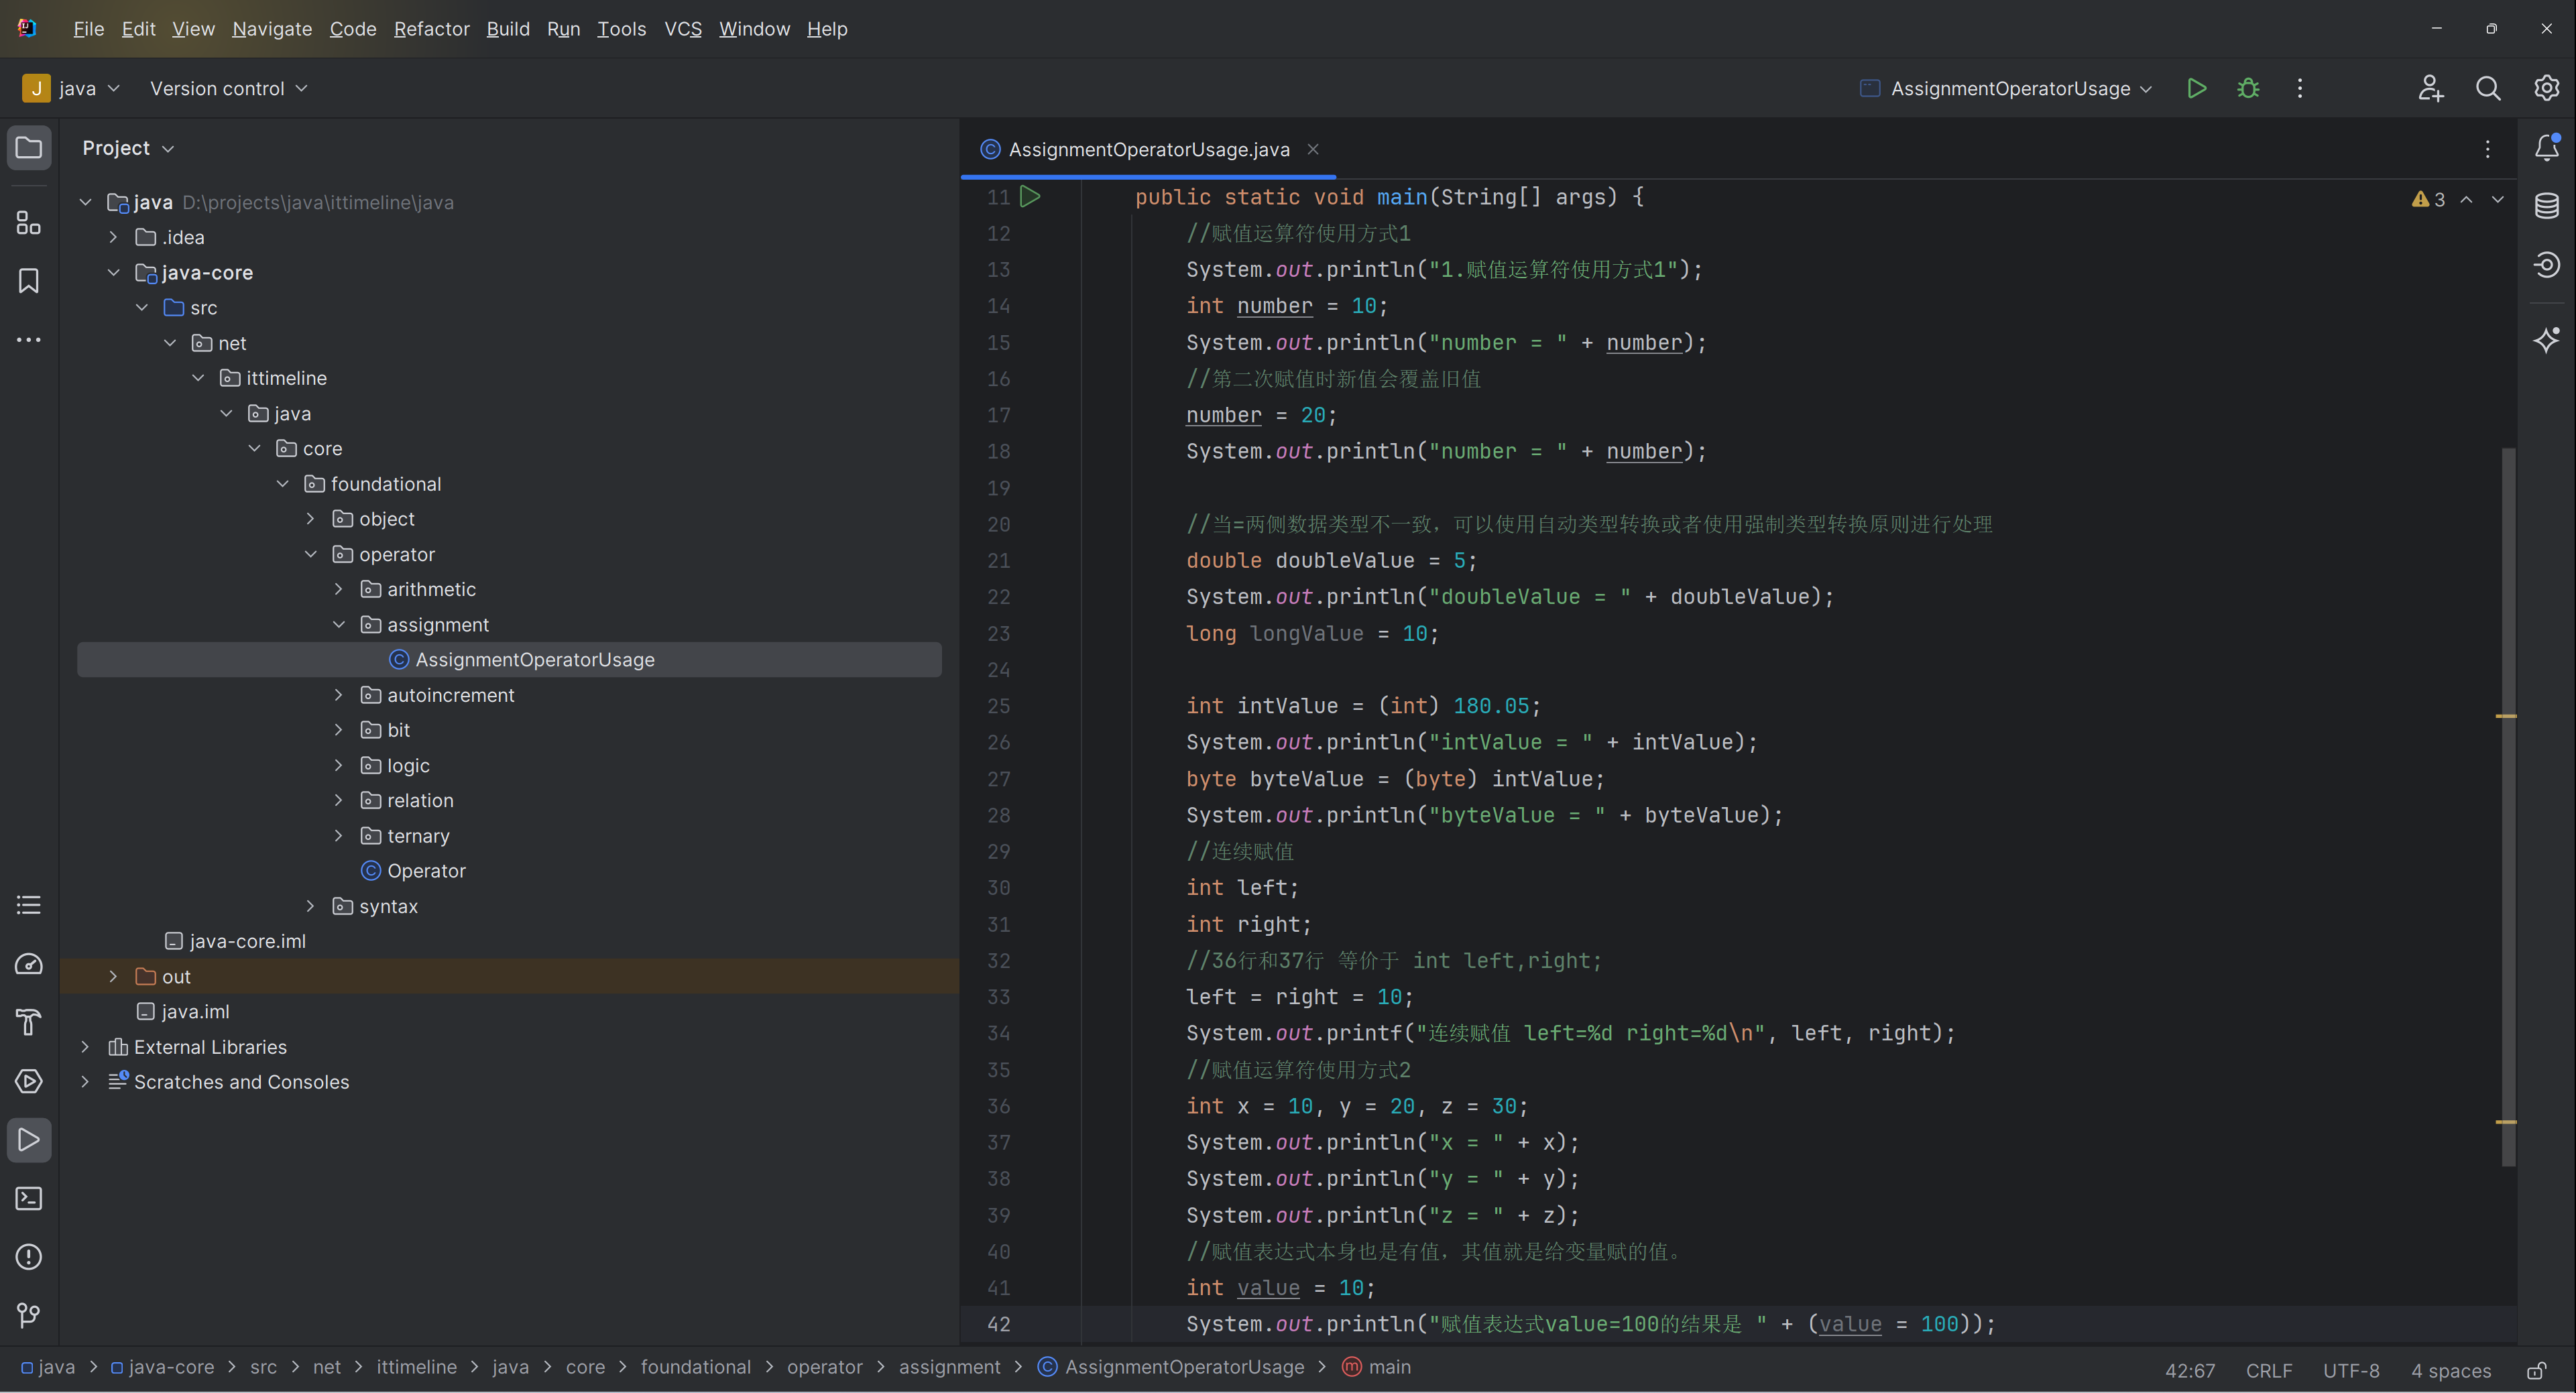Expand the ternary package

338,836
